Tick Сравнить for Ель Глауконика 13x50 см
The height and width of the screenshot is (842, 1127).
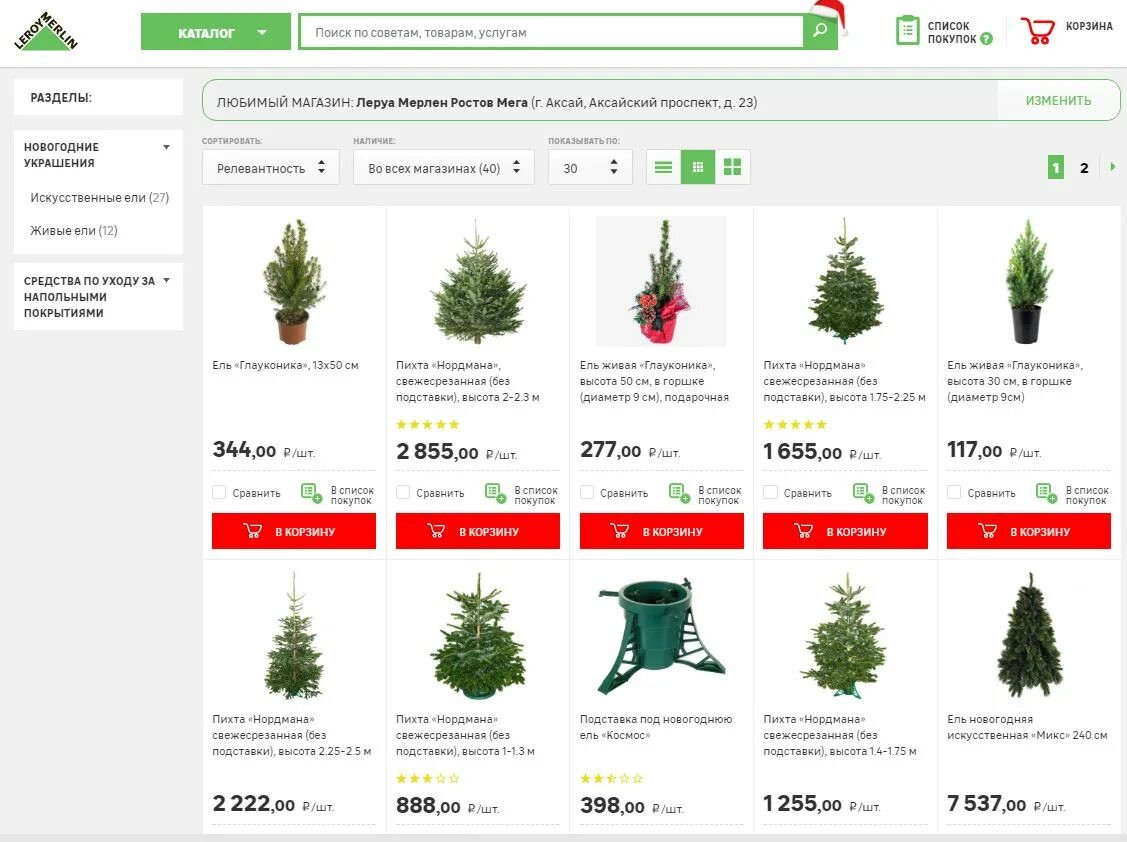click(219, 493)
